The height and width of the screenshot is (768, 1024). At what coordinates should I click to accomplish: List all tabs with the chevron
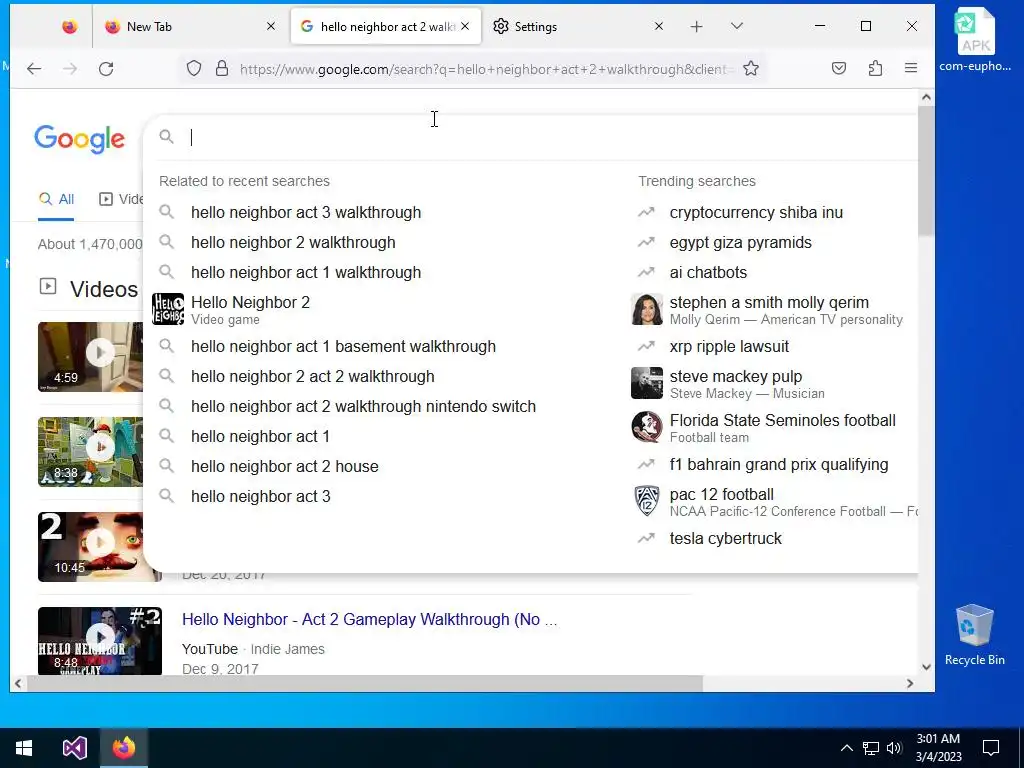coord(737,26)
